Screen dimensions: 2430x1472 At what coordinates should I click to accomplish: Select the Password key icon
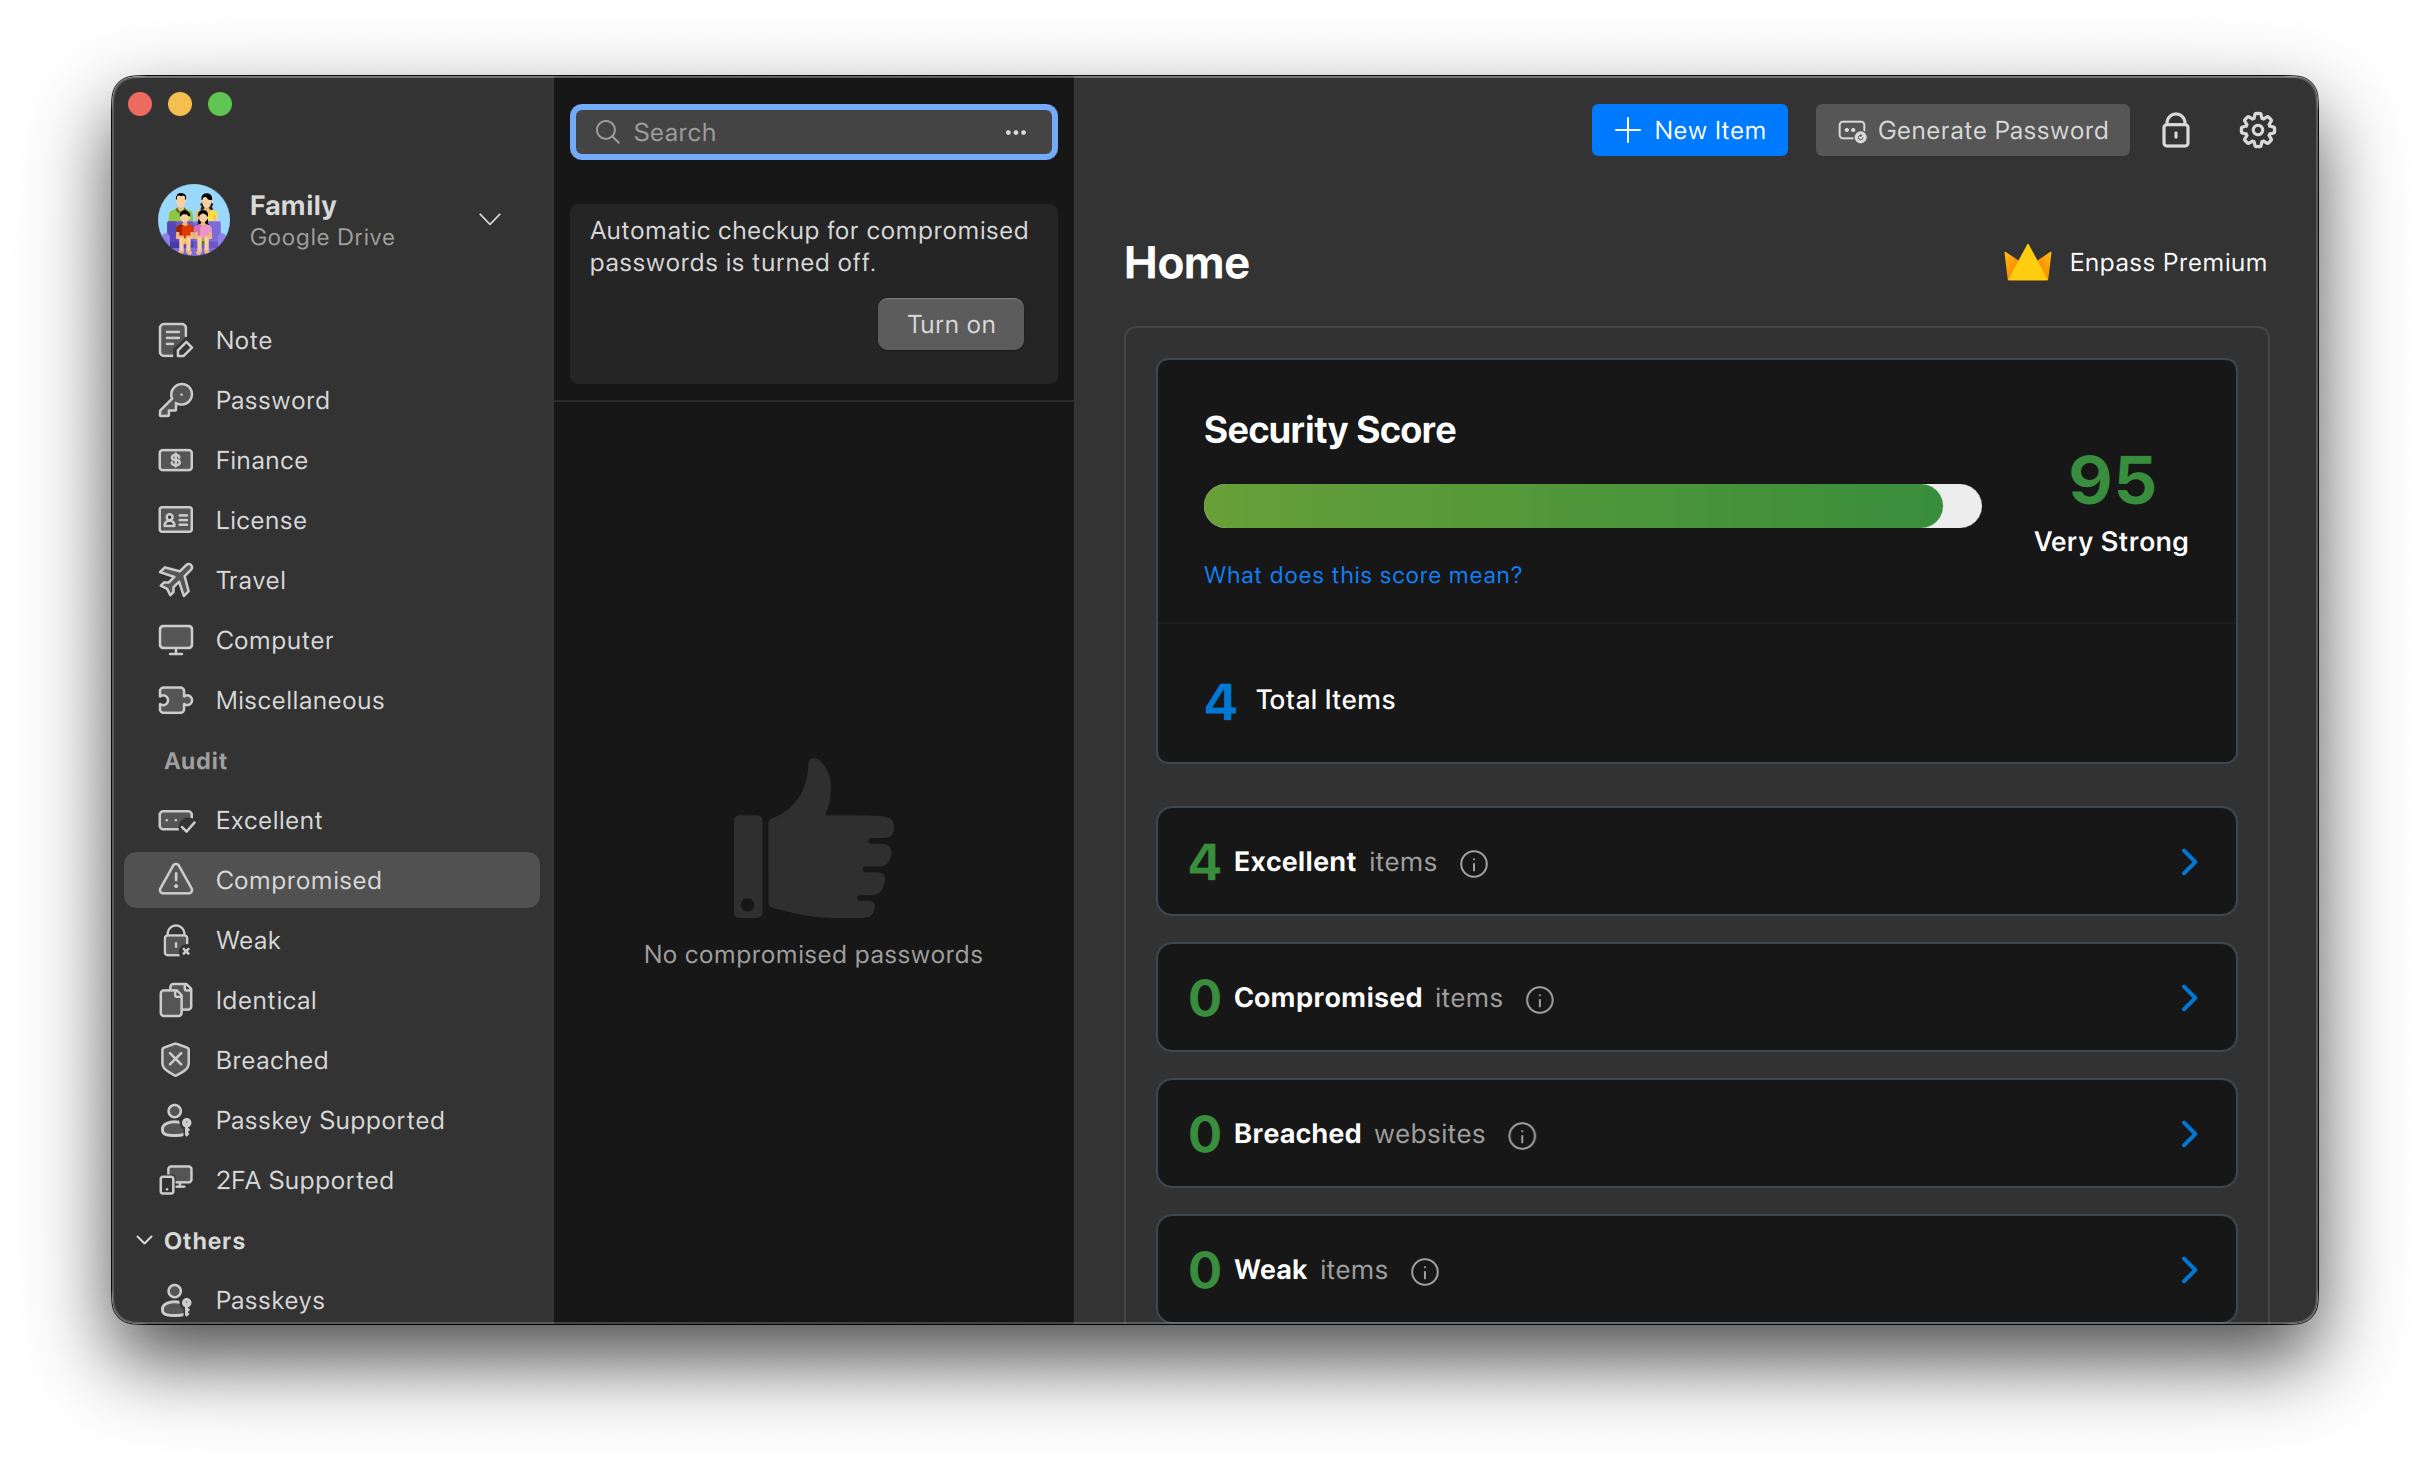pos(175,400)
